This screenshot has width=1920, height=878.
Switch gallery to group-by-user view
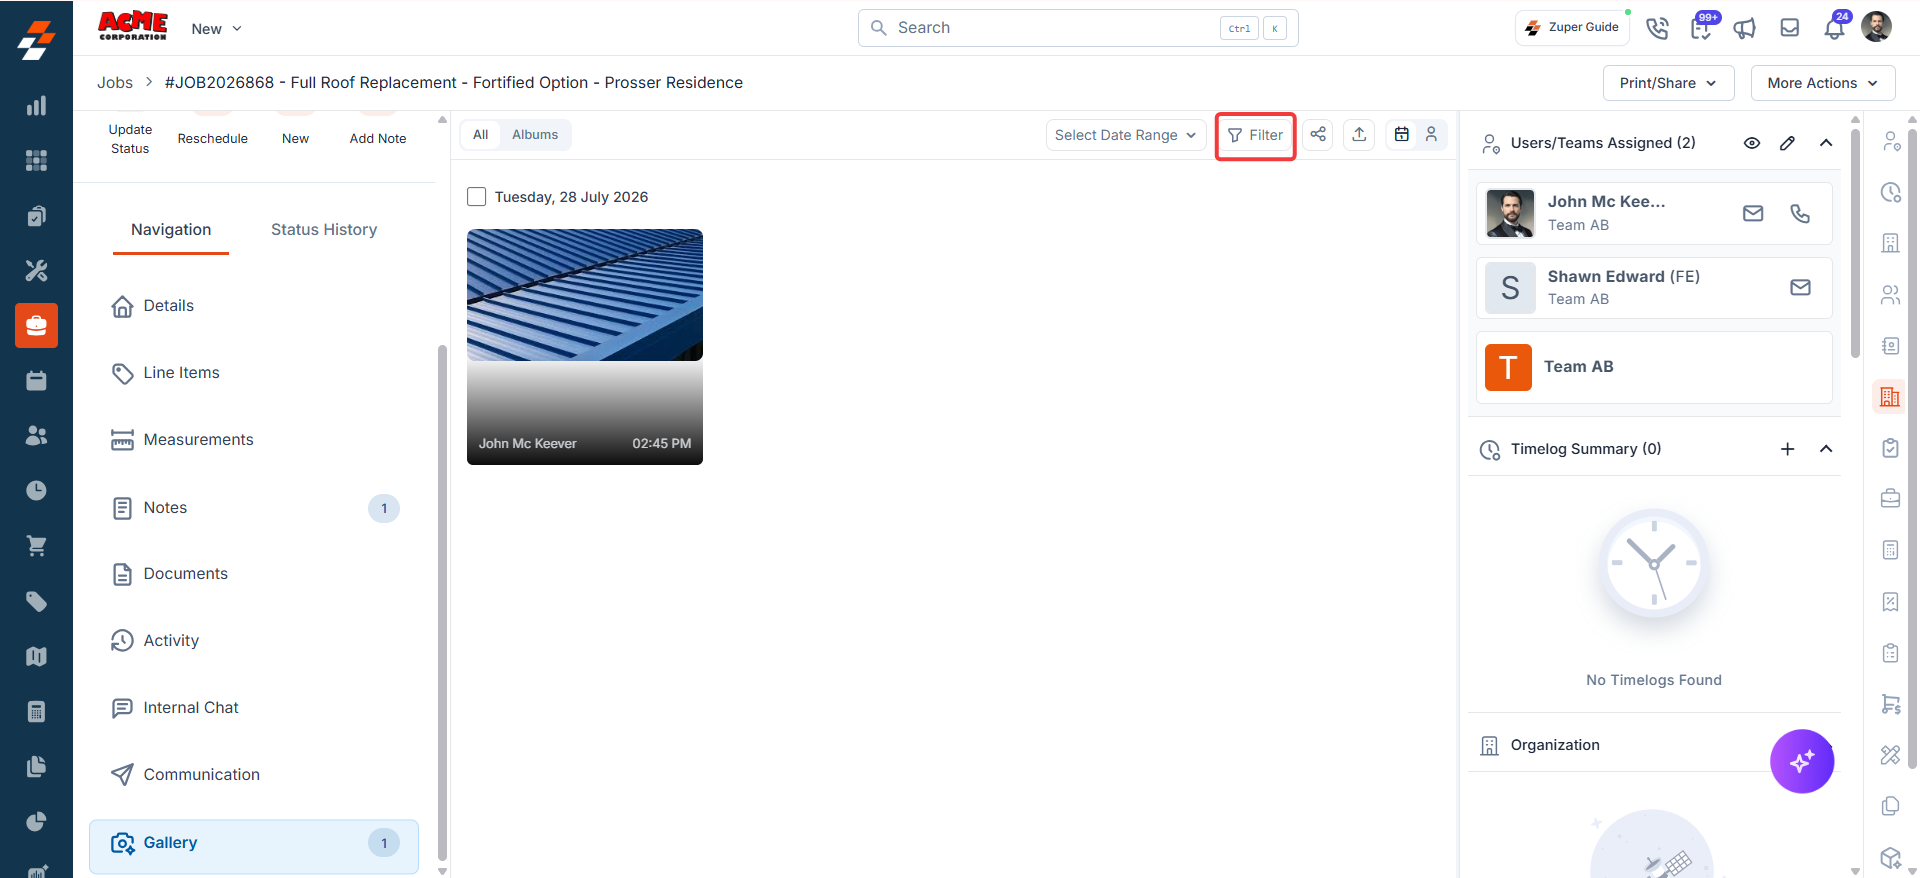point(1431,135)
